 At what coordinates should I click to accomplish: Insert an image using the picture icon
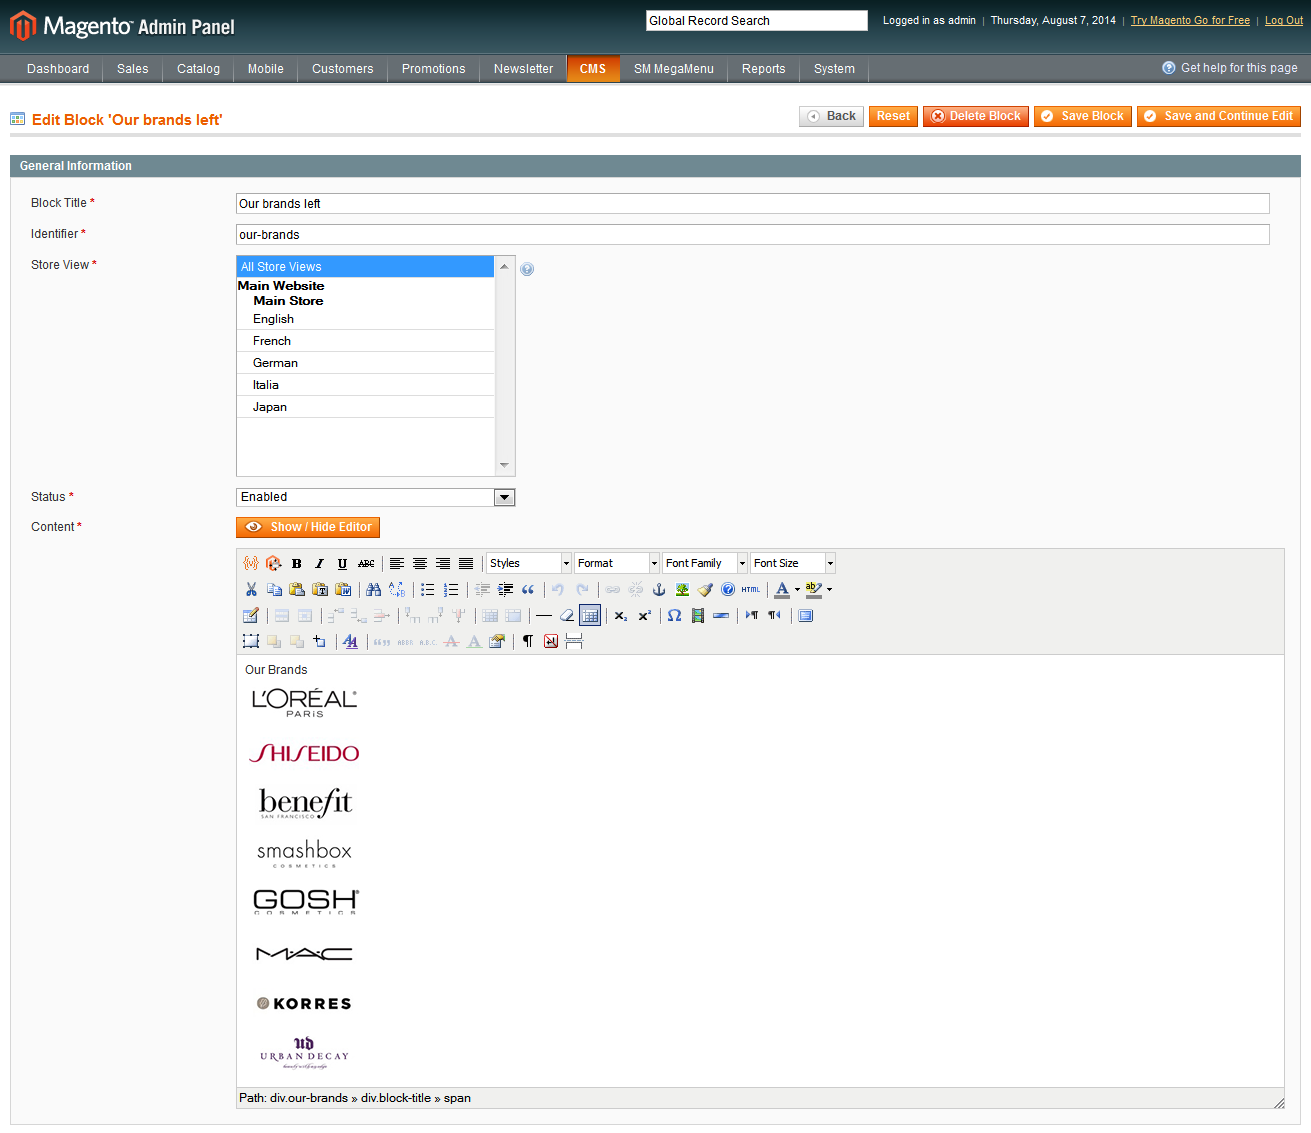pyautogui.click(x=682, y=589)
